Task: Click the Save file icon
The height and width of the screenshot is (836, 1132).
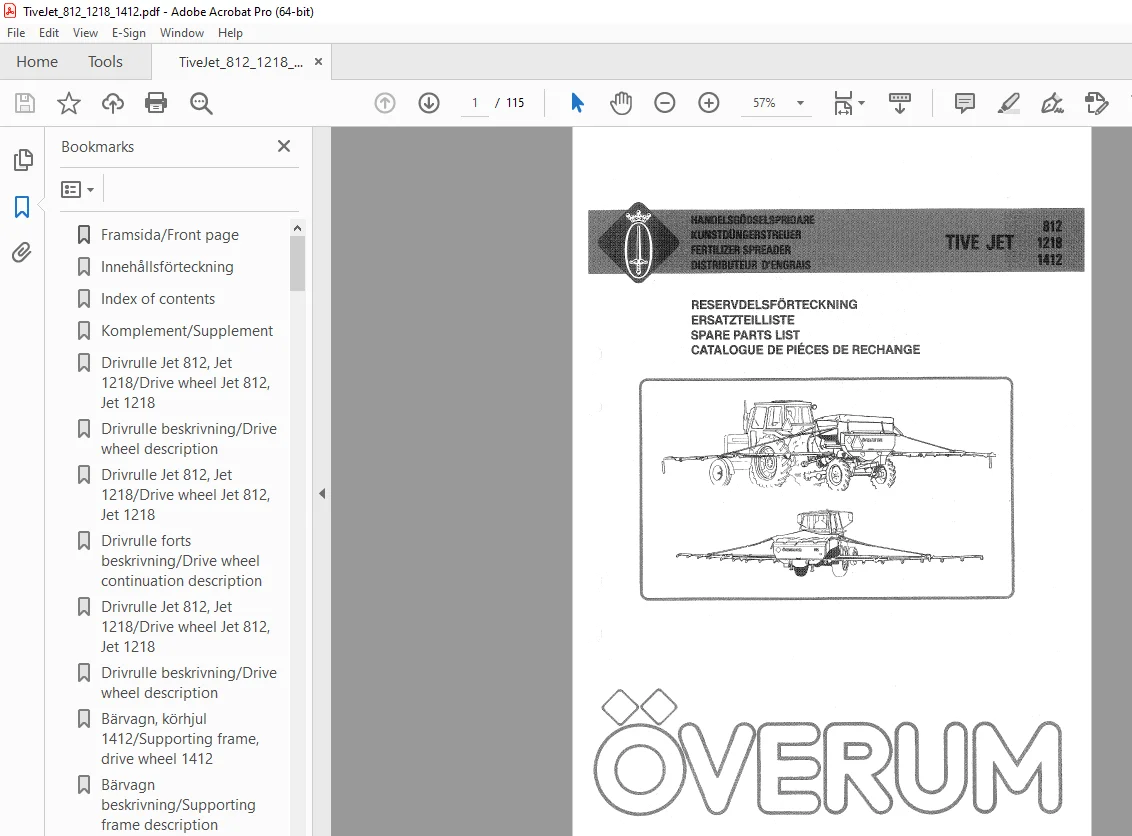Action: click(x=25, y=103)
